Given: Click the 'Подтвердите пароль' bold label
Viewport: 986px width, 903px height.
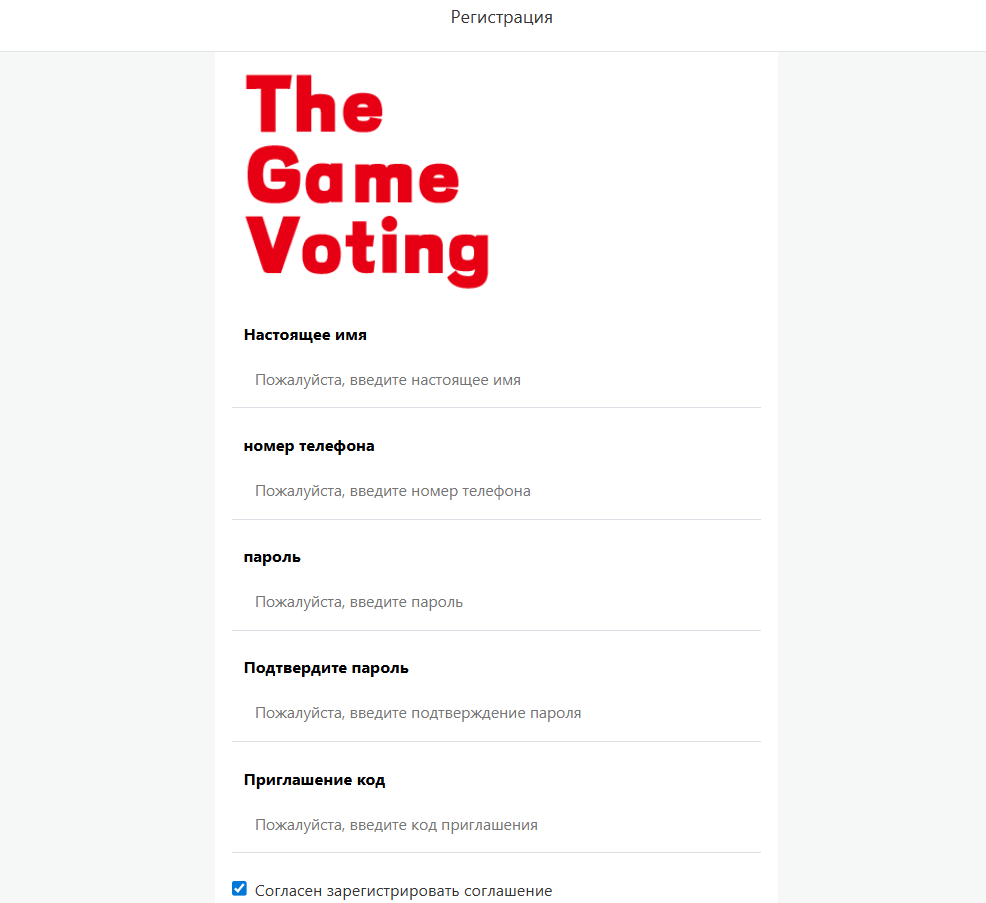Looking at the screenshot, I should (x=326, y=668).
